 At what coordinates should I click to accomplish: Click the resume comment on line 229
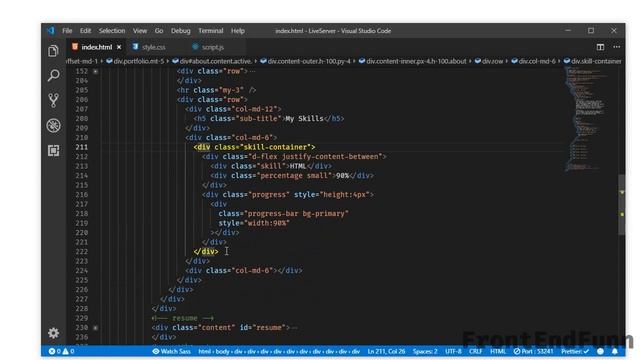[182, 318]
